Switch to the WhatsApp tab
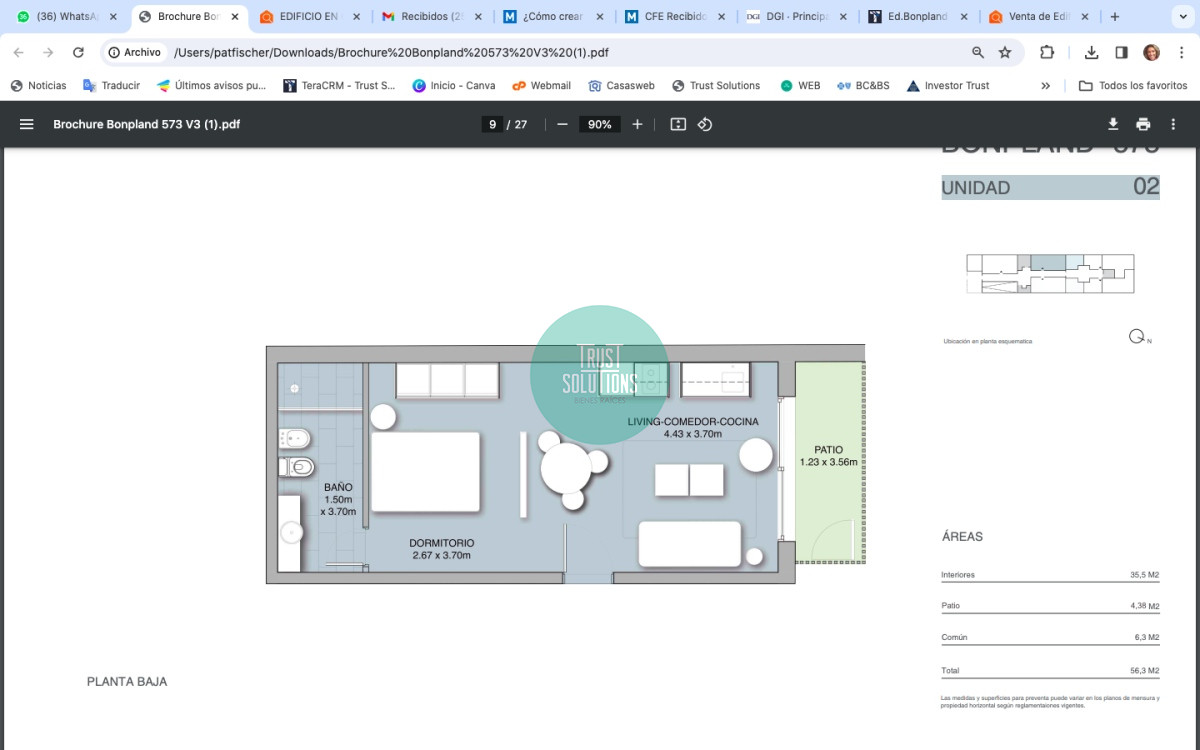 (60, 17)
